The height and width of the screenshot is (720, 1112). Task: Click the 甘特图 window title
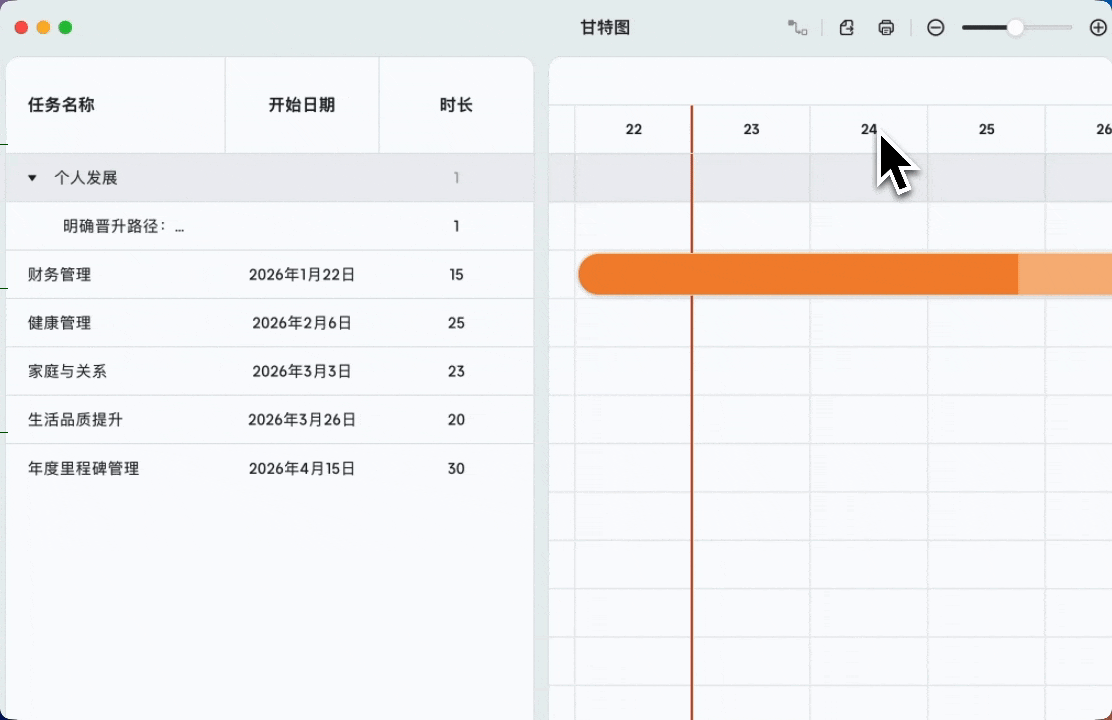pyautogui.click(x=605, y=27)
